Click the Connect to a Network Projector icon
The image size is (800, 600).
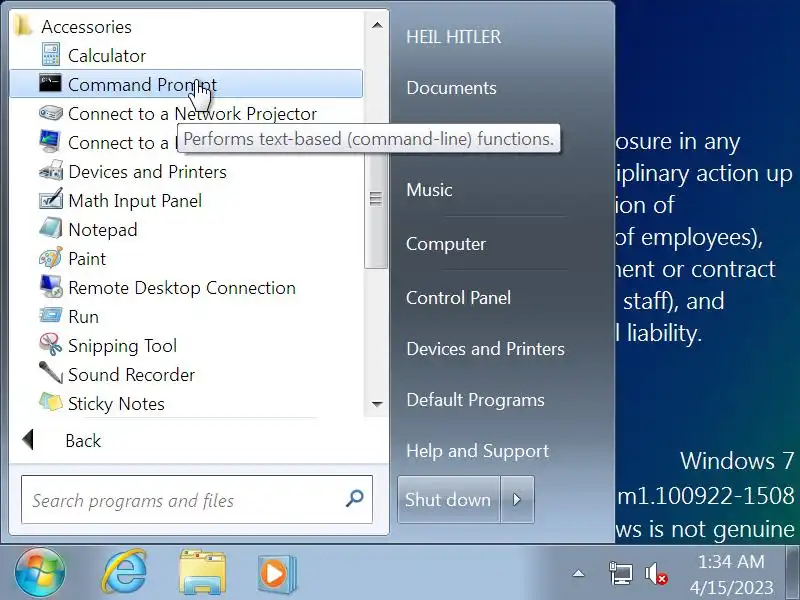pyautogui.click(x=51, y=113)
